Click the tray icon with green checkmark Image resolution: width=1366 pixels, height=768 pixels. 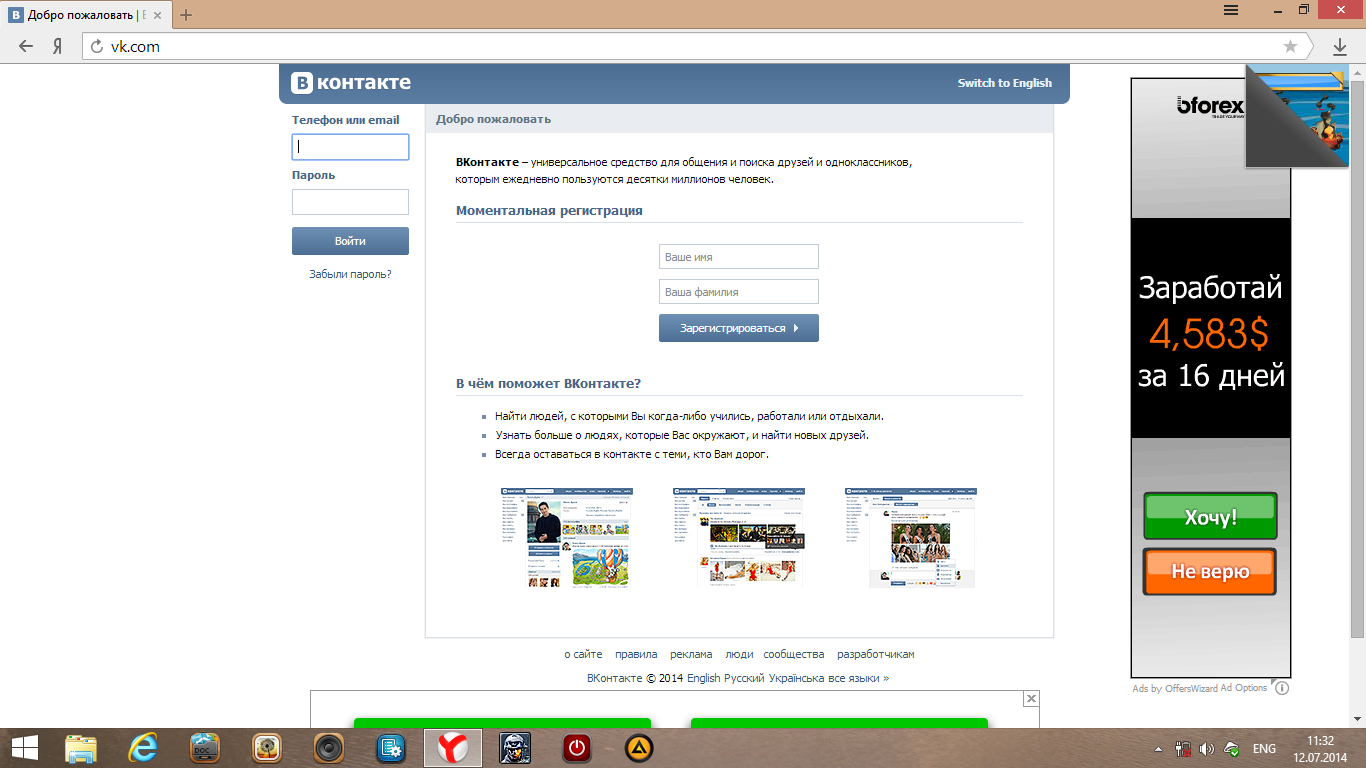tap(1232, 748)
